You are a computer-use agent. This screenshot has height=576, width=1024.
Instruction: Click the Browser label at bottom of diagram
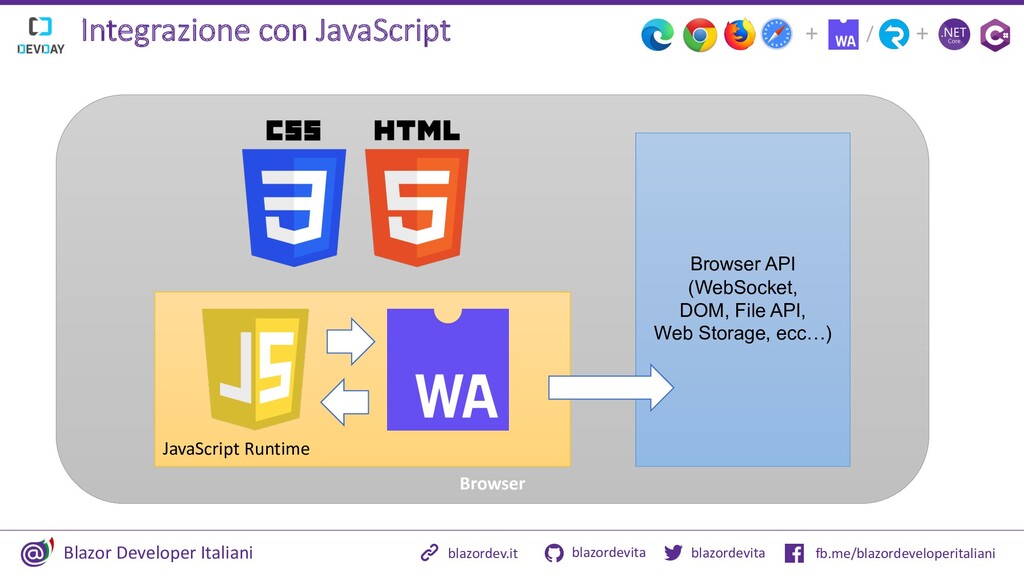492,483
